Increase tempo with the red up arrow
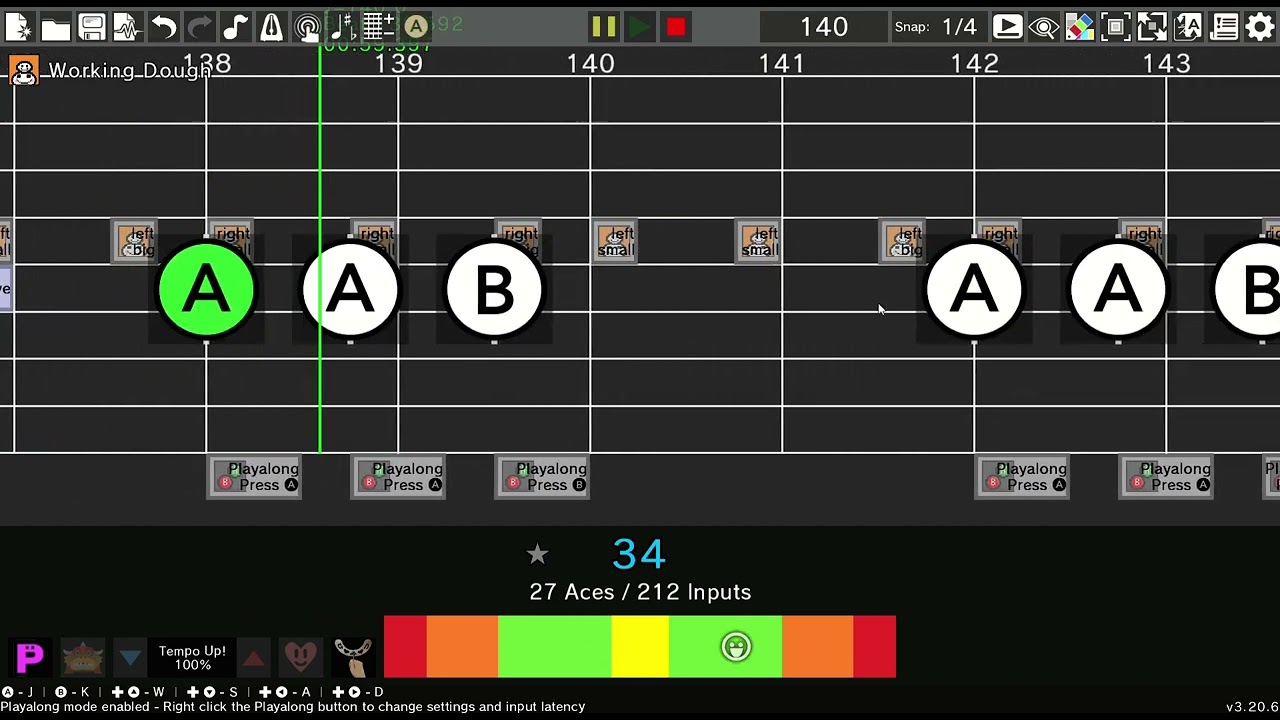Viewport: 1280px width, 720px height. 254,658
